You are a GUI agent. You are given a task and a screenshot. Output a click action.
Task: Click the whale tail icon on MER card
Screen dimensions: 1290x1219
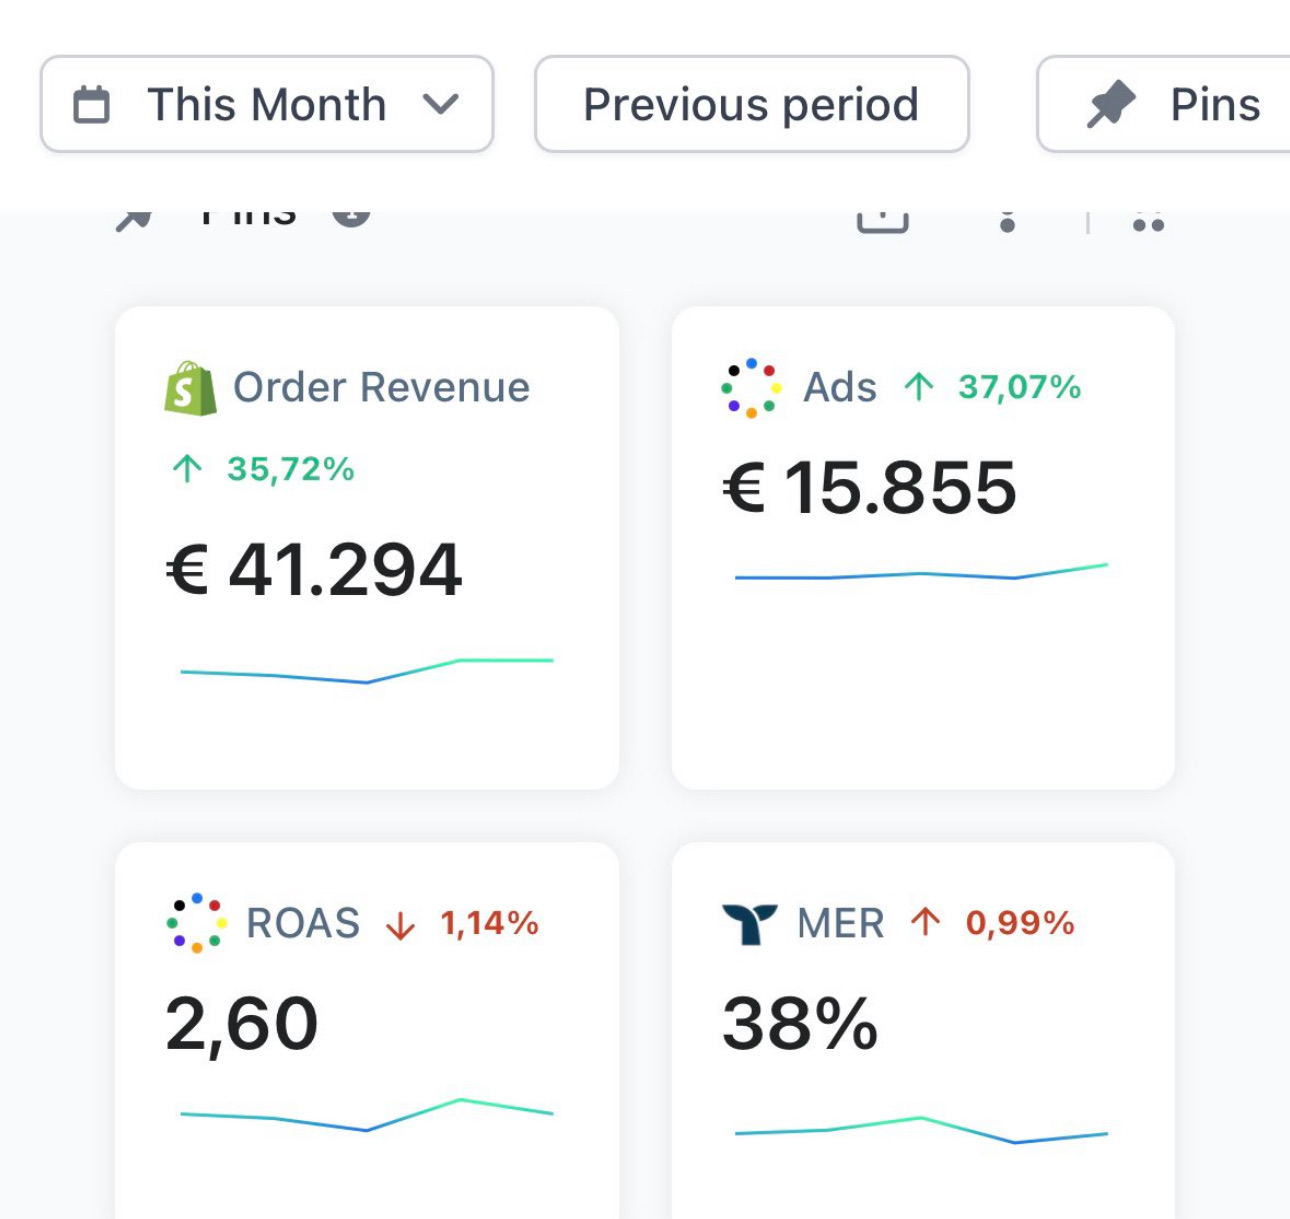pyautogui.click(x=749, y=923)
